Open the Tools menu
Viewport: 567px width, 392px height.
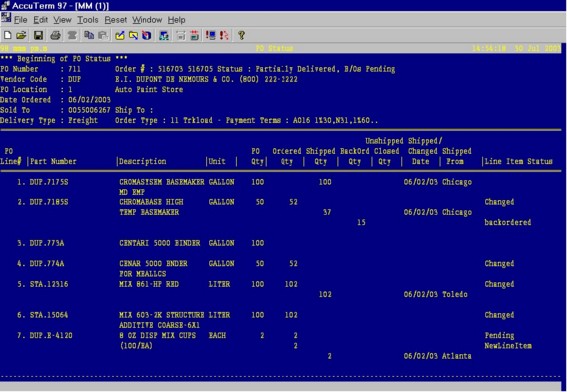pyautogui.click(x=88, y=20)
